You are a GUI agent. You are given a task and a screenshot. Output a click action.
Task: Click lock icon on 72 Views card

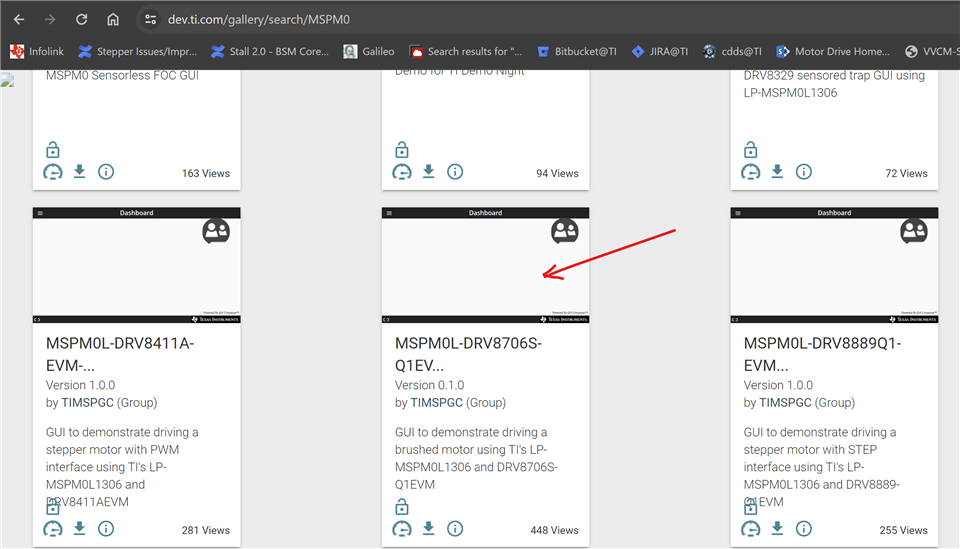click(751, 149)
